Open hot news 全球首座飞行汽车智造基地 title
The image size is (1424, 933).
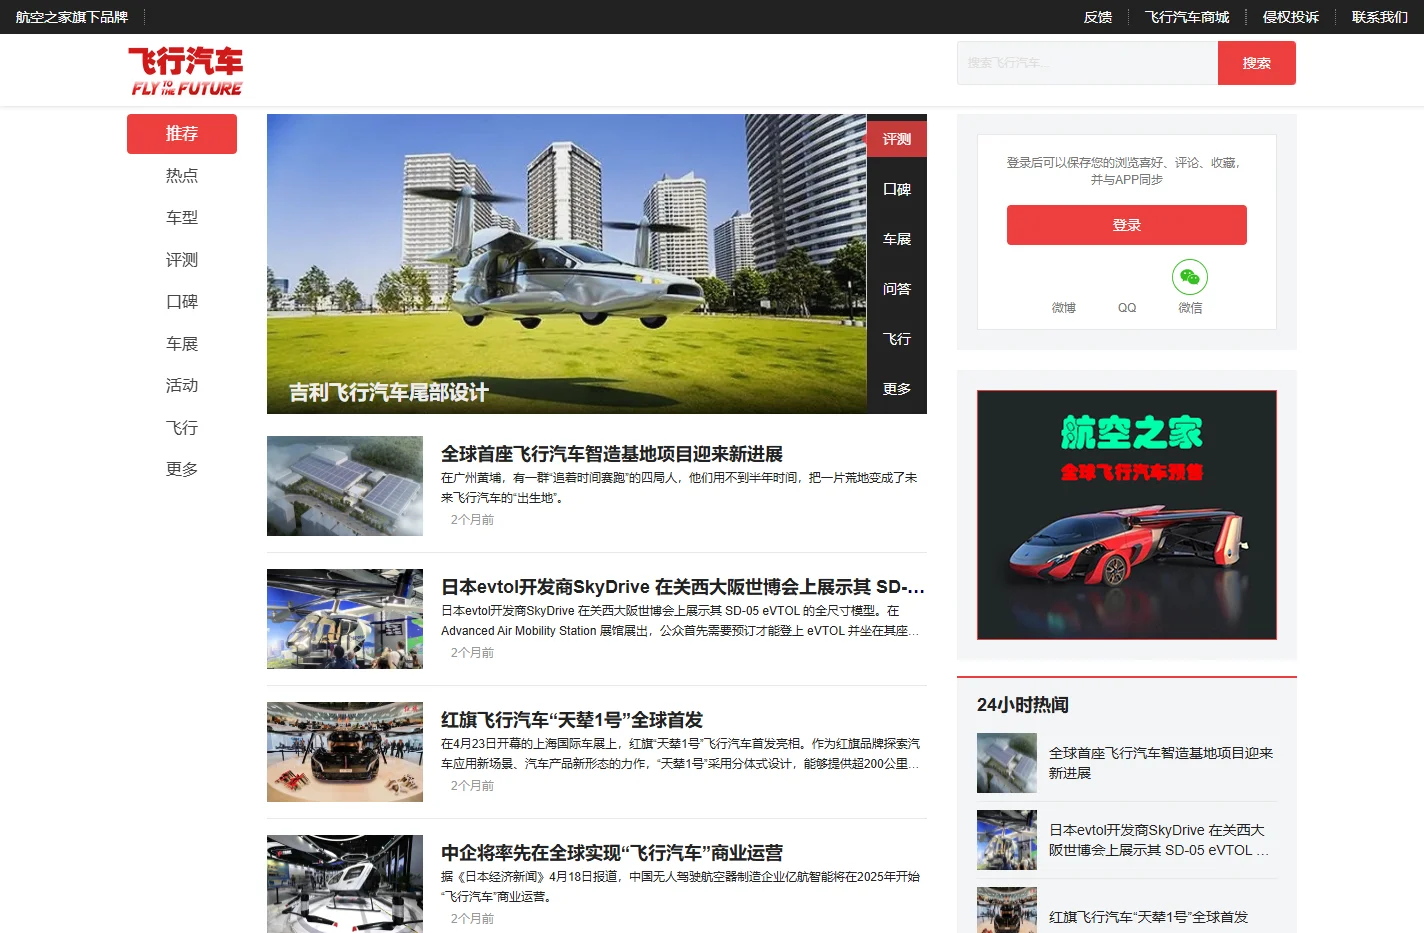coord(1161,763)
